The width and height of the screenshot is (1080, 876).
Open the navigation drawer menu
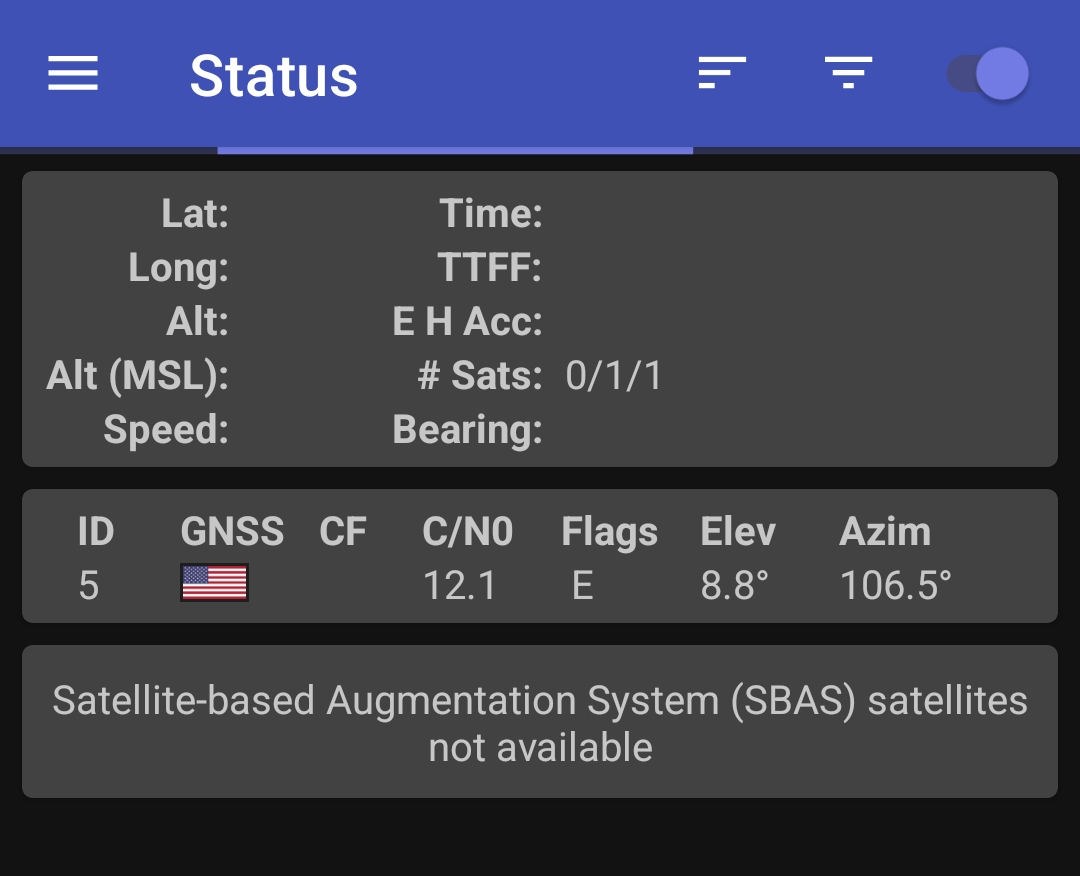(x=72, y=74)
